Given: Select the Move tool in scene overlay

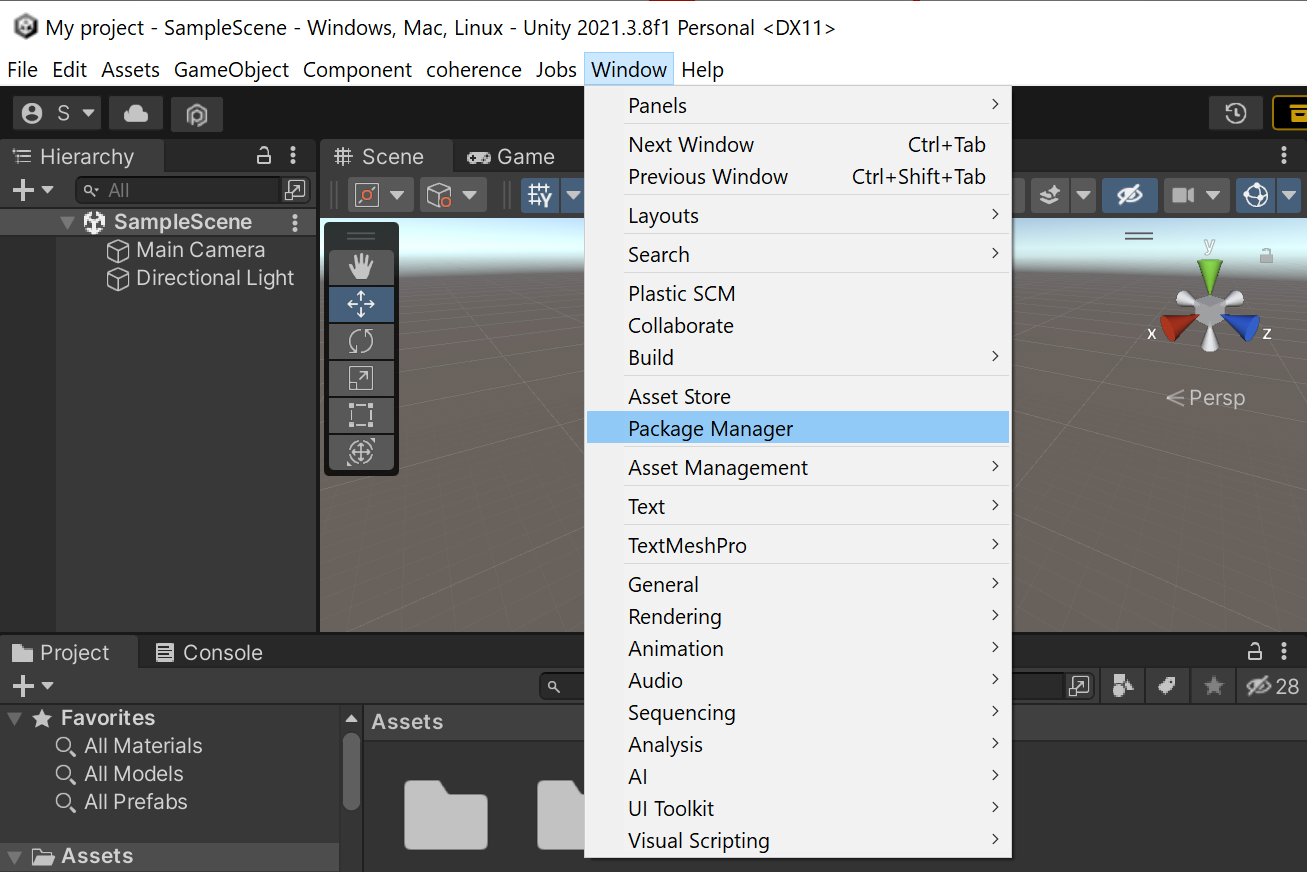Looking at the screenshot, I should tap(361, 304).
